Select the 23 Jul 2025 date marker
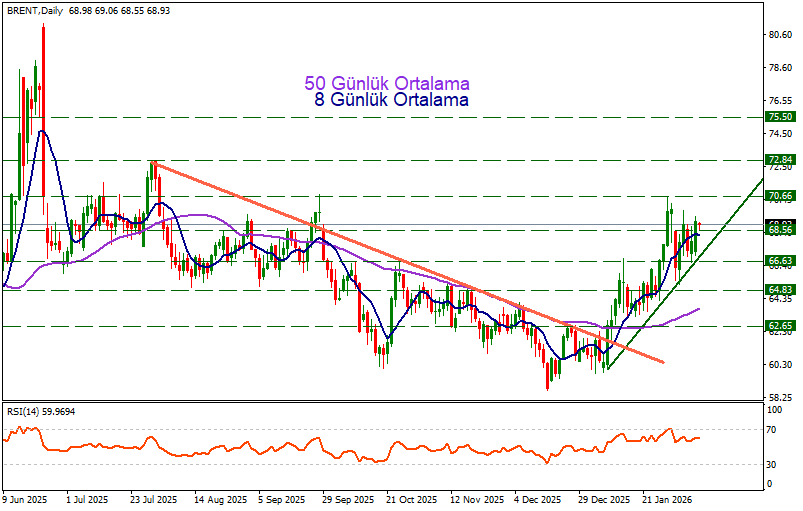Screen dimensions: 803x511 click(153, 498)
